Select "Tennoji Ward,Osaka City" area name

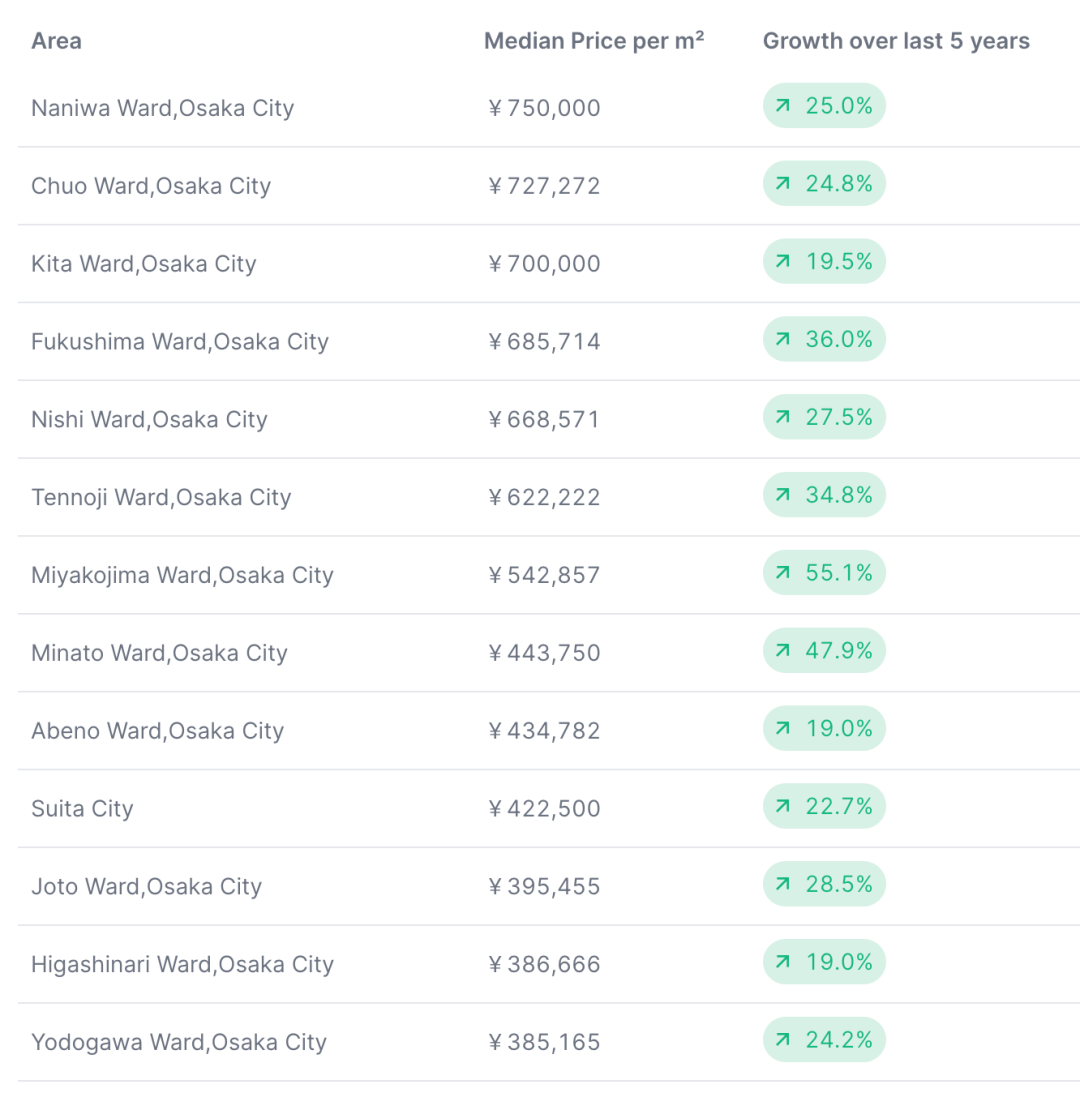pos(161,498)
